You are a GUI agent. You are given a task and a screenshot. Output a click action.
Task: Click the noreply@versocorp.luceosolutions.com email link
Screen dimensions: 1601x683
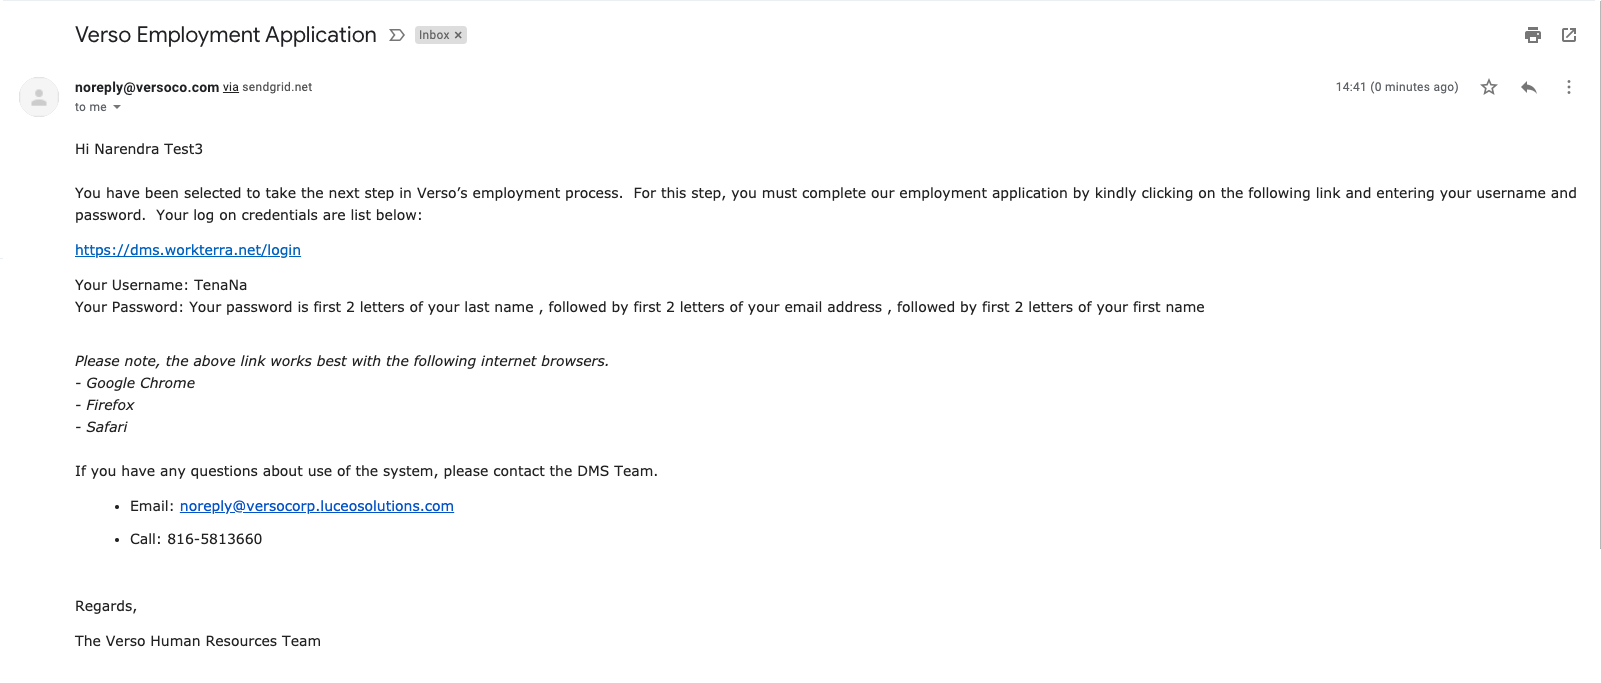[316, 506]
